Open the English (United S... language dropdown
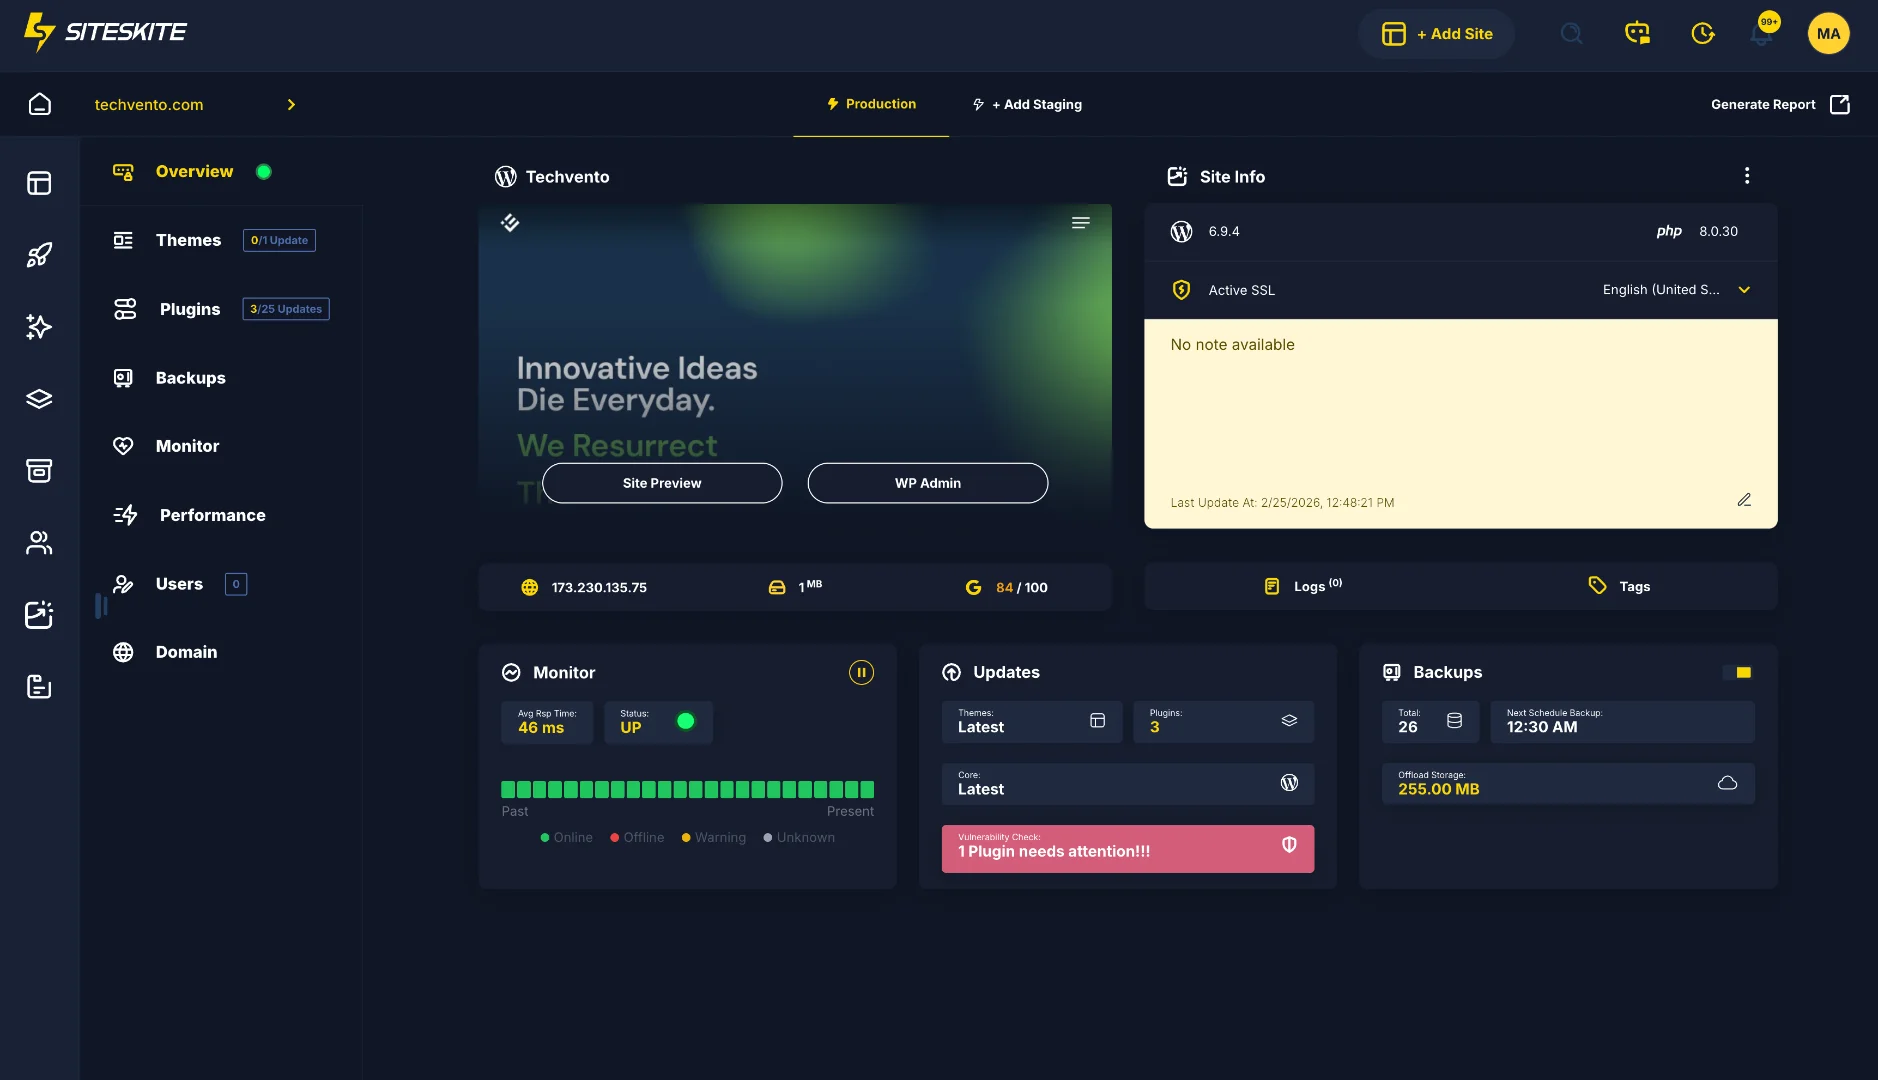 click(1676, 290)
